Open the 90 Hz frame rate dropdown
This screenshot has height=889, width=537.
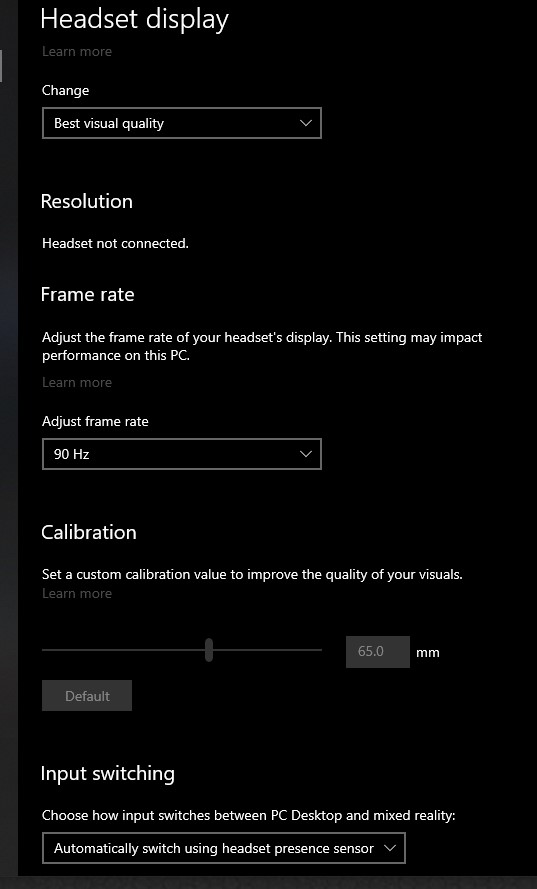click(181, 454)
